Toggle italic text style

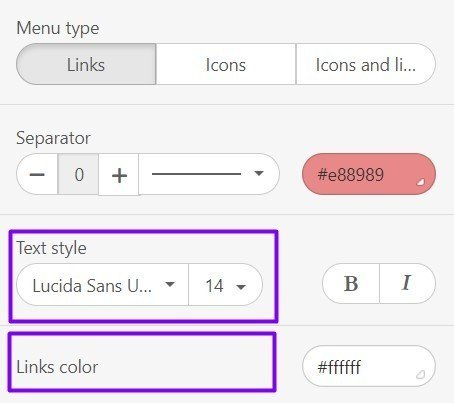407,284
